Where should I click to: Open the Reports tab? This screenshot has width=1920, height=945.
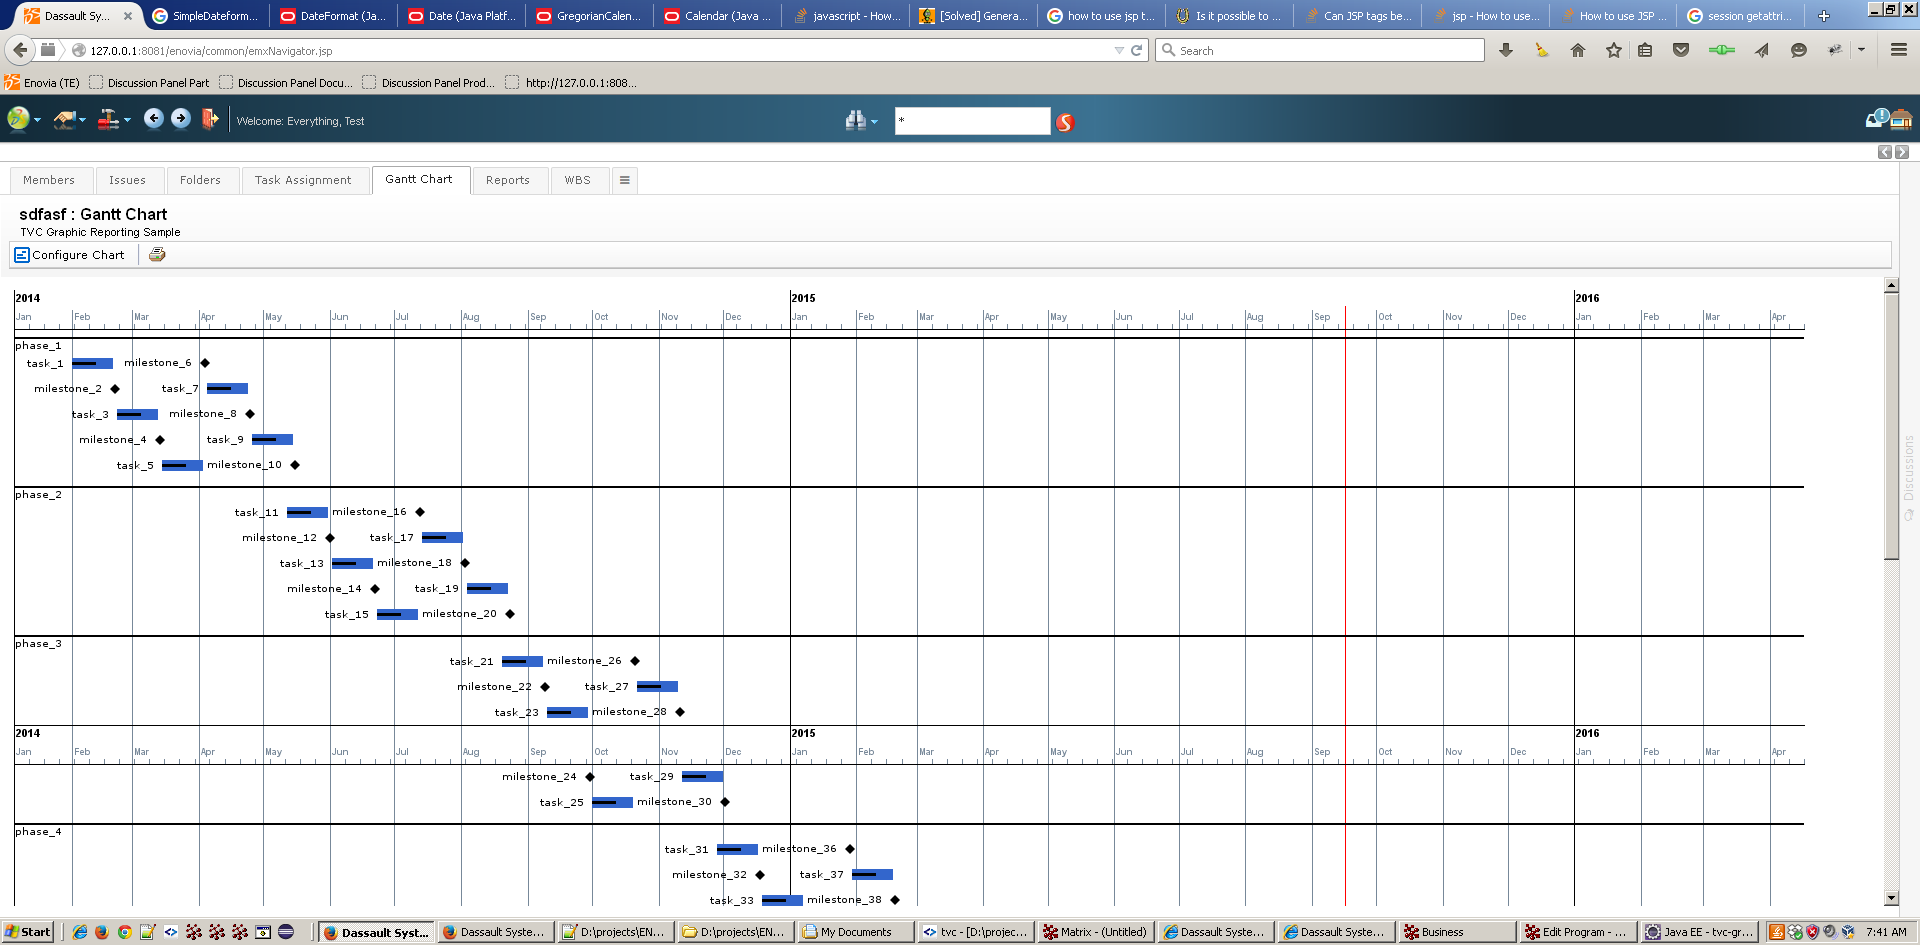(507, 180)
